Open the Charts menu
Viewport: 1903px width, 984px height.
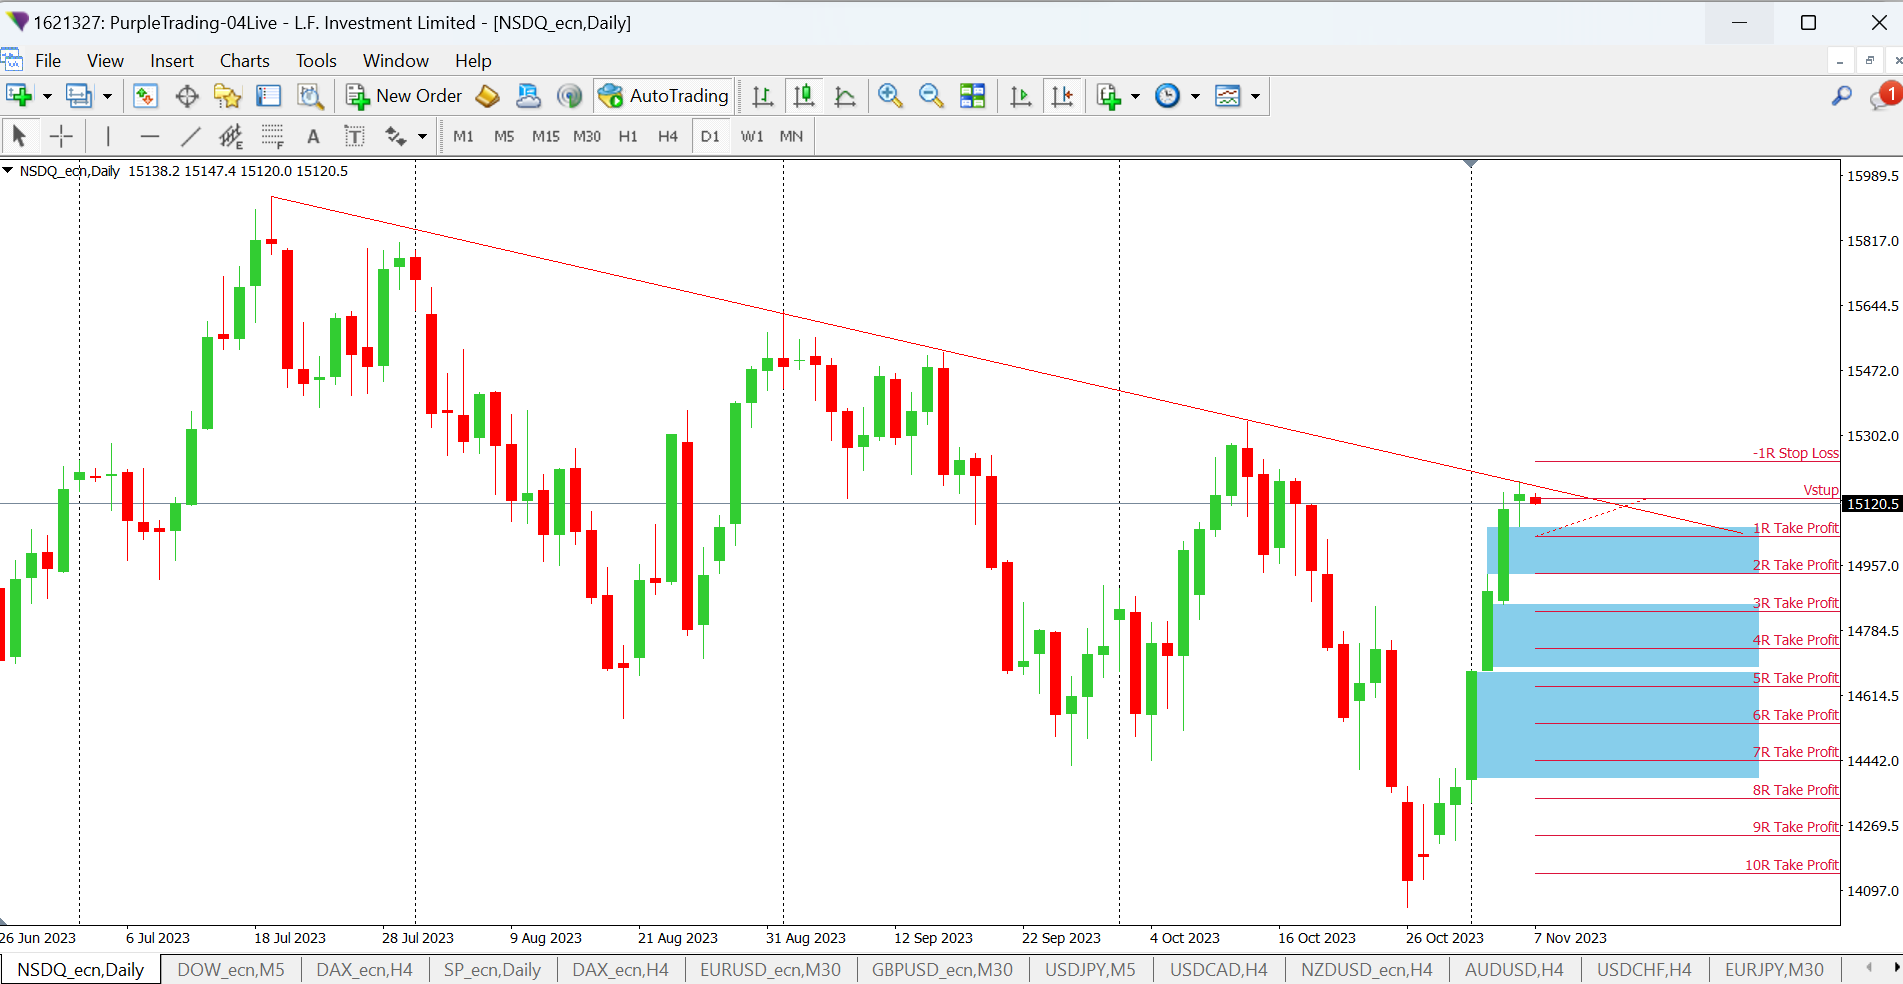[x=244, y=61]
